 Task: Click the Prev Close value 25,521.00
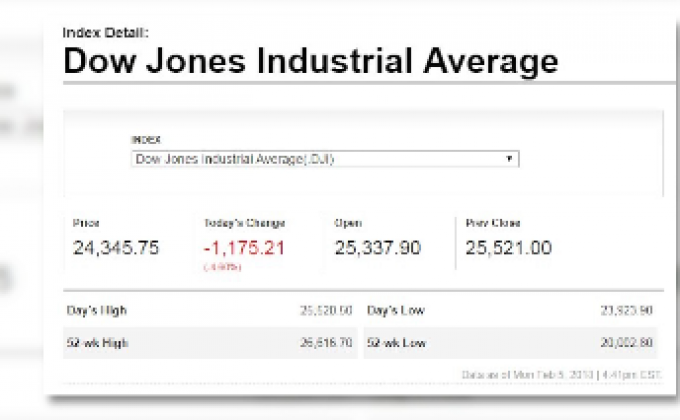coord(508,248)
